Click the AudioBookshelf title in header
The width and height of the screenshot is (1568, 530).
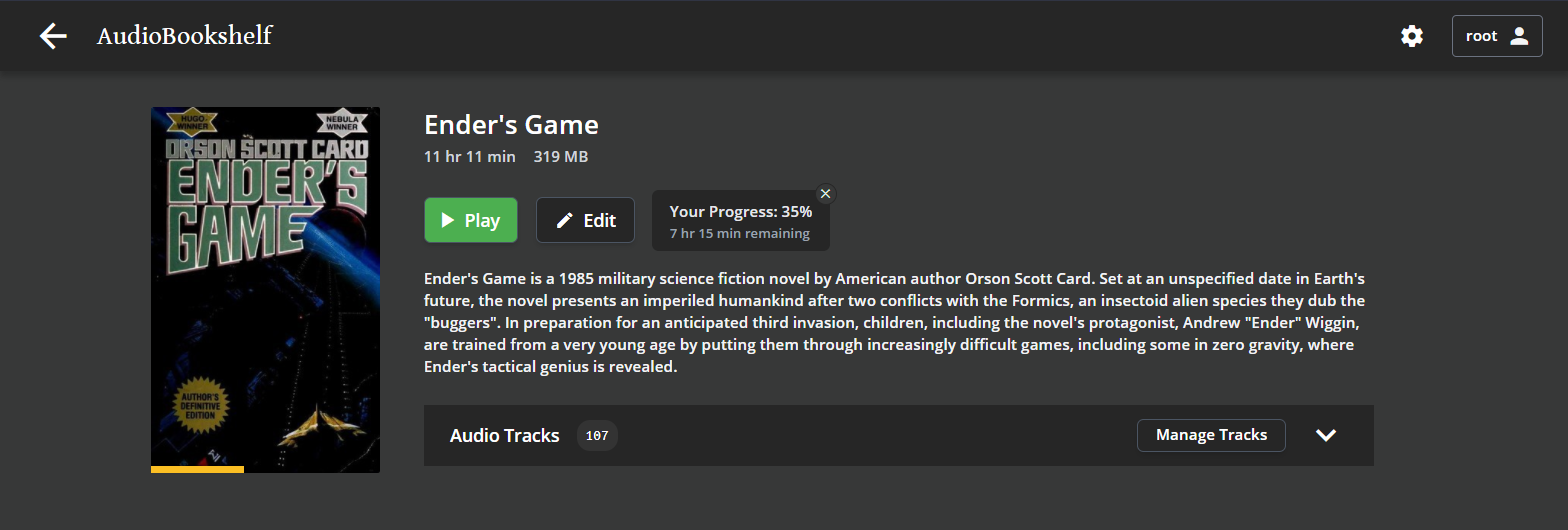tap(184, 37)
